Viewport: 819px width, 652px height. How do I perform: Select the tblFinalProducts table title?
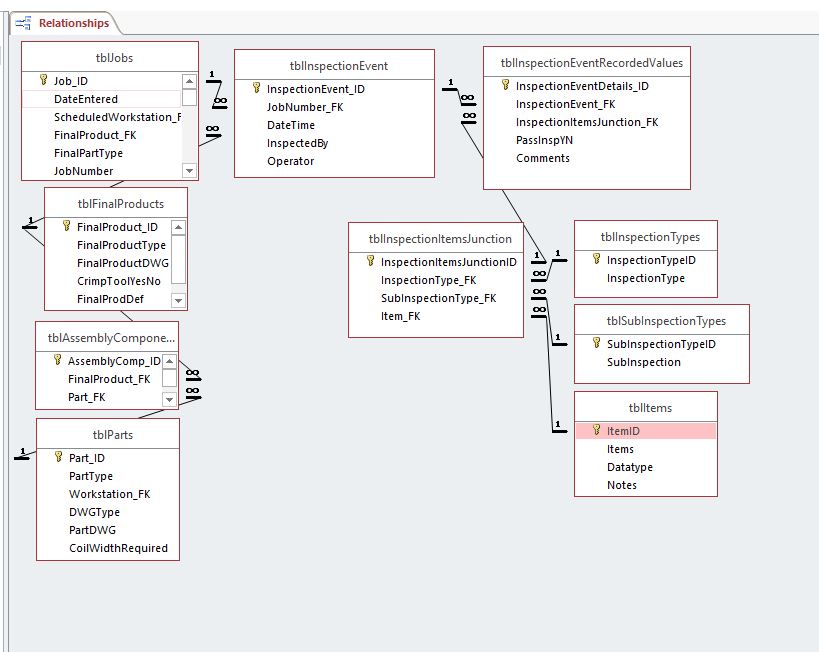click(x=121, y=204)
